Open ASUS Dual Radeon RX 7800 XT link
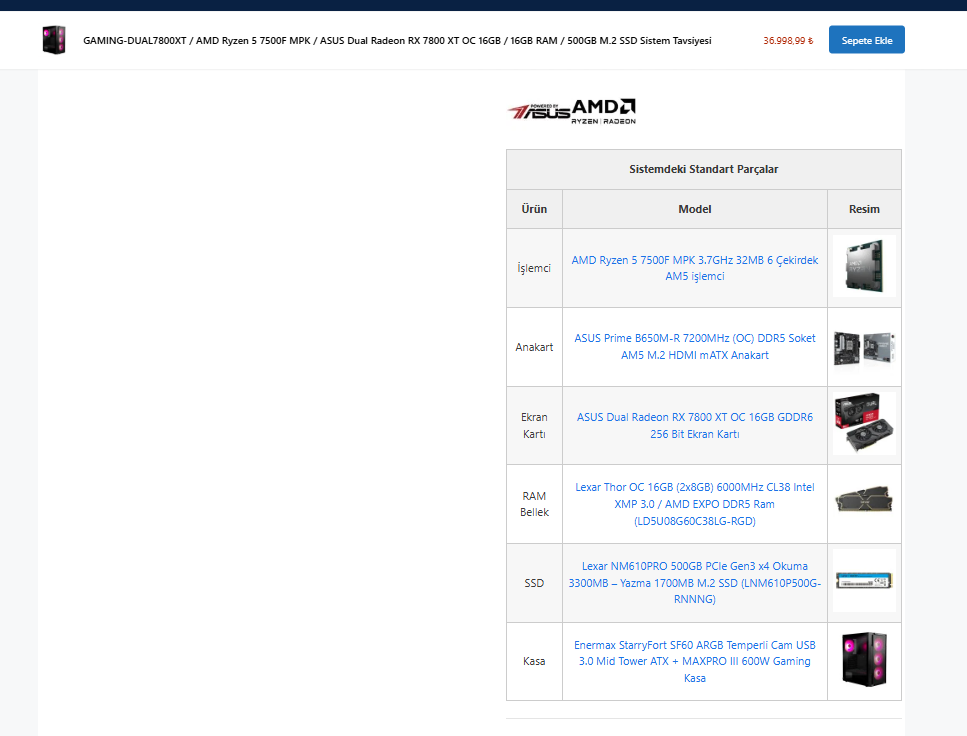Screen dimensions: 967x736 pos(694,426)
